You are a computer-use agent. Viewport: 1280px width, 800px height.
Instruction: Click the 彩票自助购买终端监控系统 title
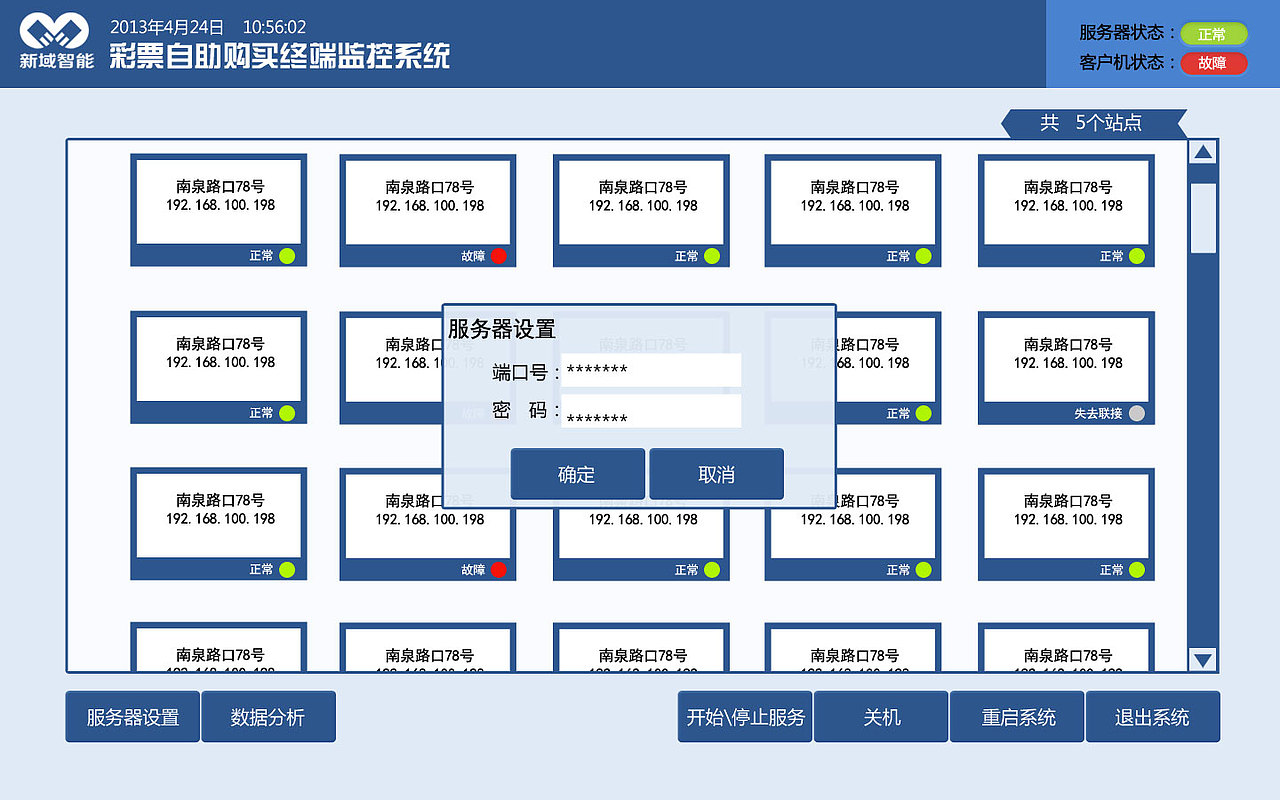point(280,56)
